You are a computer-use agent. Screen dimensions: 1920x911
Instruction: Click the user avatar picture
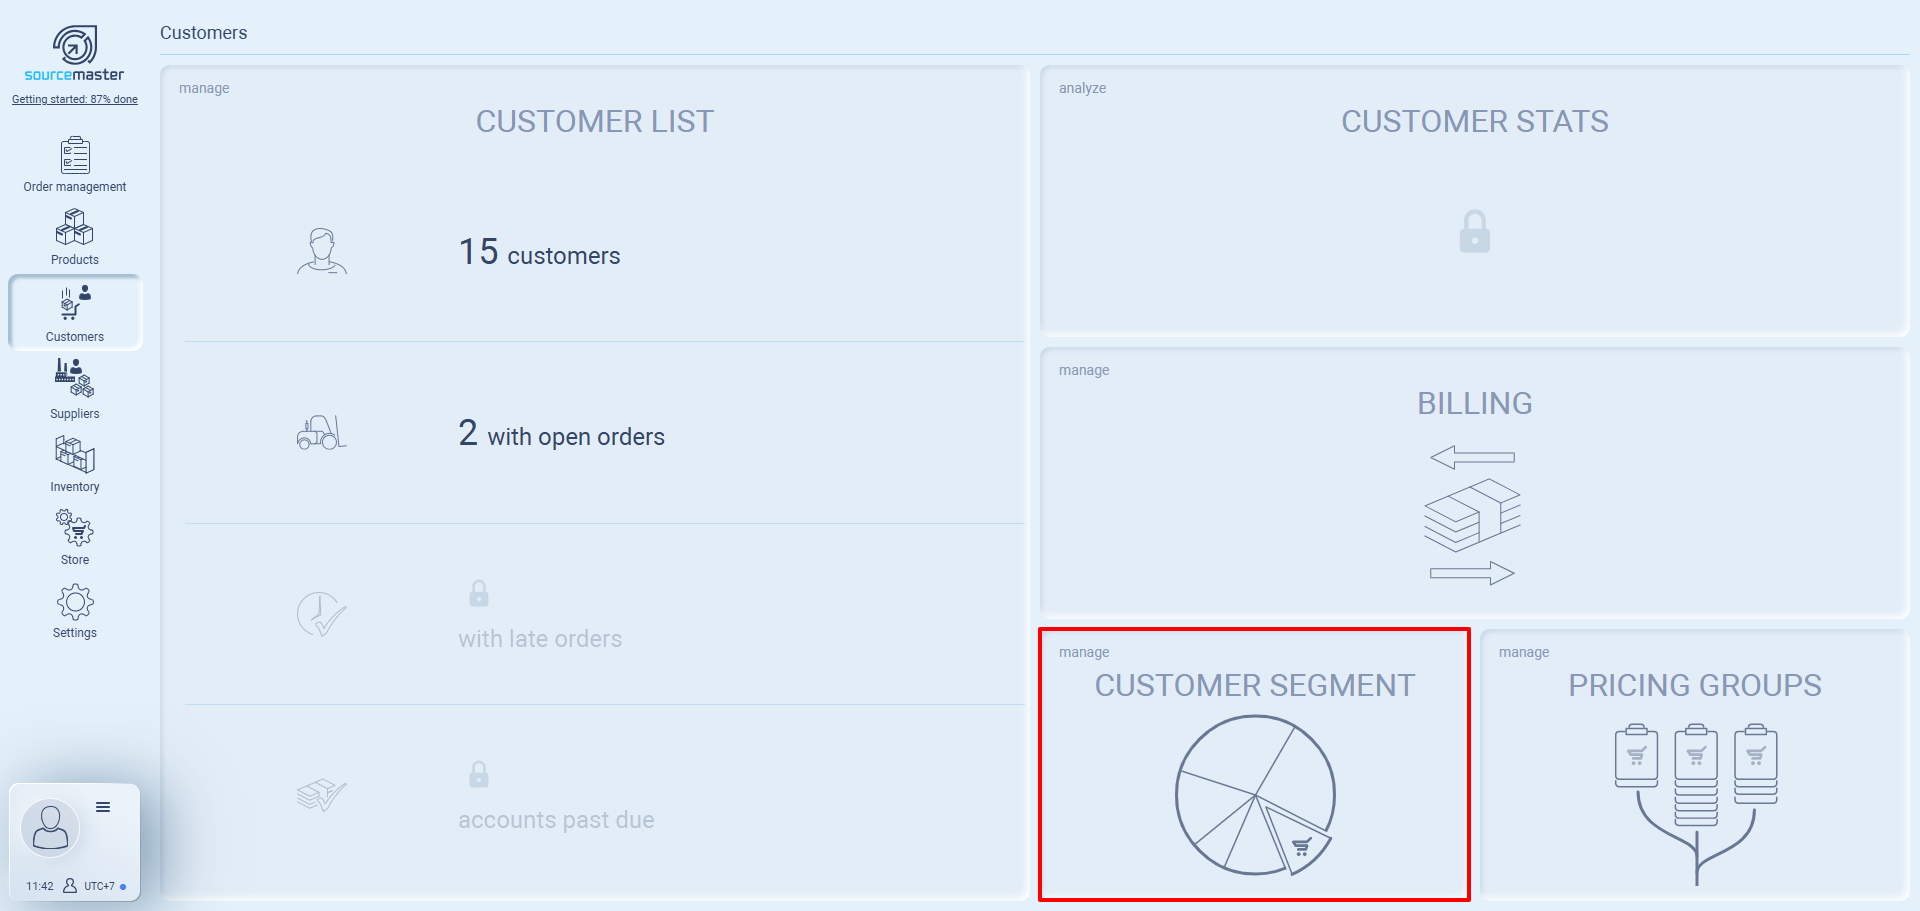tap(50, 828)
